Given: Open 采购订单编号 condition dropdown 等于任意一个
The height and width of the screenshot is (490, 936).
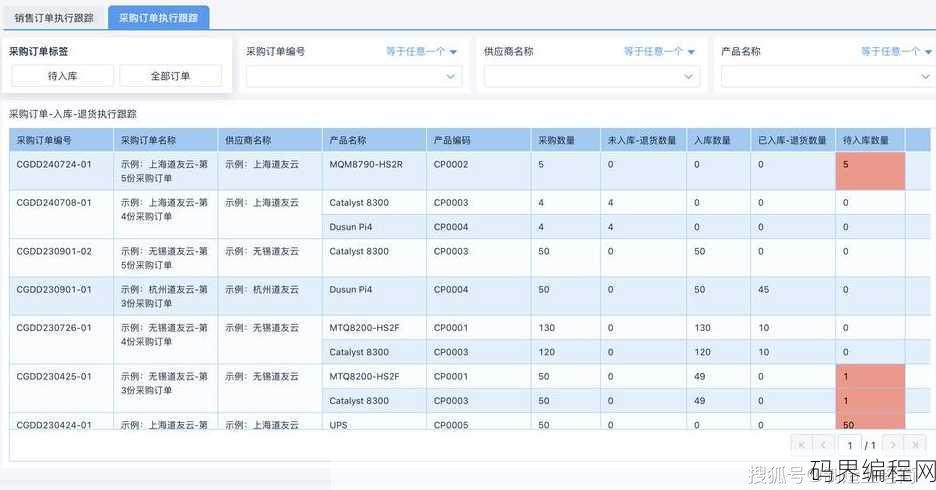Looking at the screenshot, I should pyautogui.click(x=421, y=51).
